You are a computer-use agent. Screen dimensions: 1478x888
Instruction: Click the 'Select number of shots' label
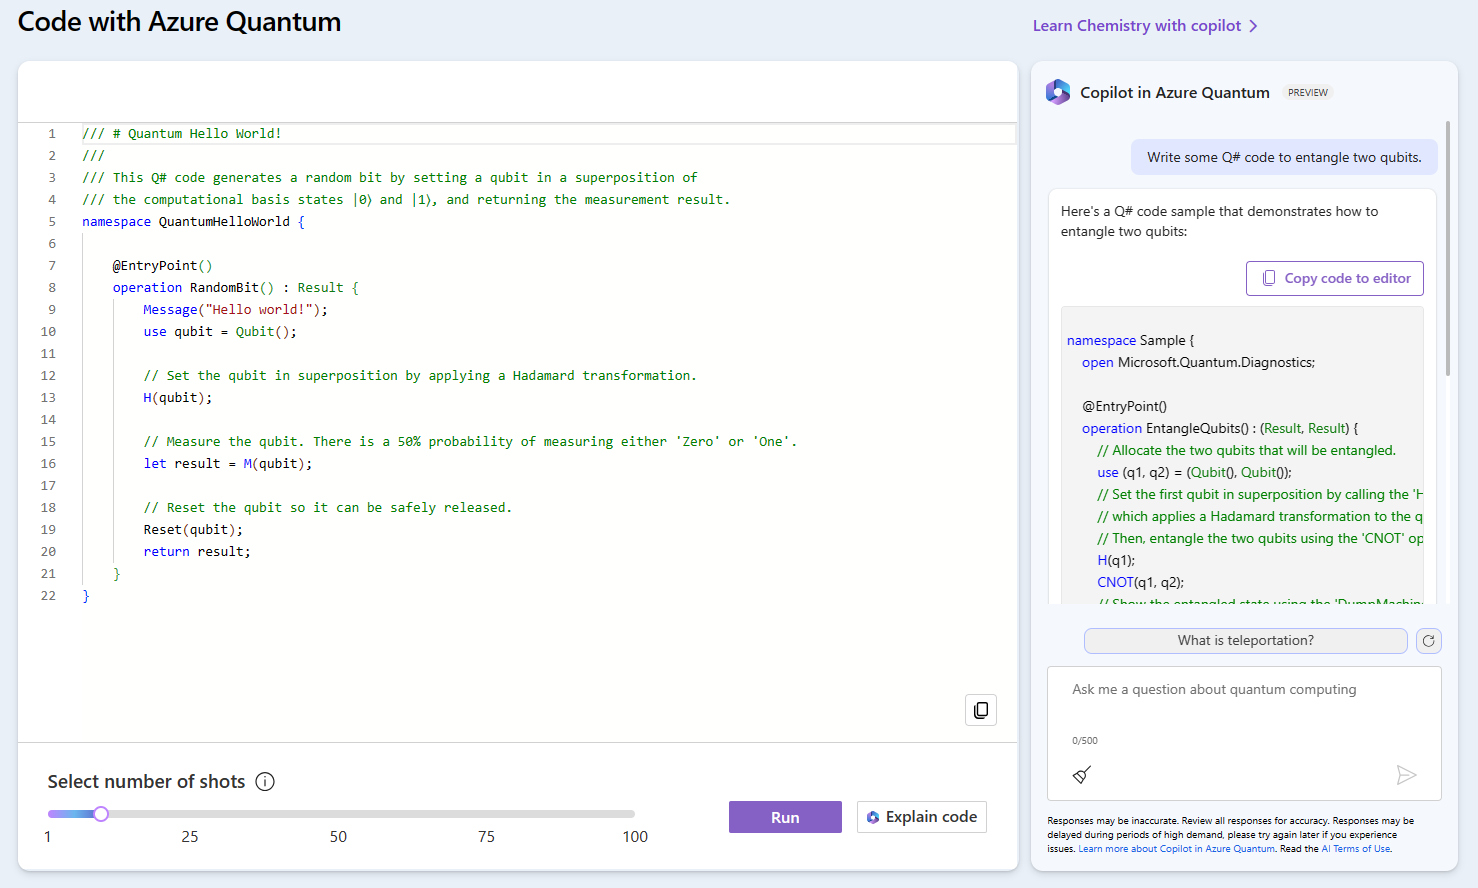(x=146, y=782)
